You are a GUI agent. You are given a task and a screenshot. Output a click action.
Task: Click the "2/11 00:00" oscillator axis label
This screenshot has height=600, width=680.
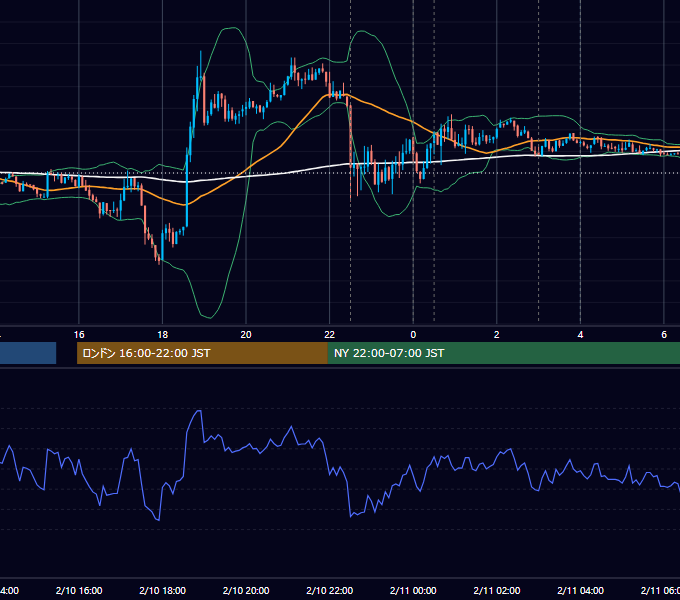(413, 590)
